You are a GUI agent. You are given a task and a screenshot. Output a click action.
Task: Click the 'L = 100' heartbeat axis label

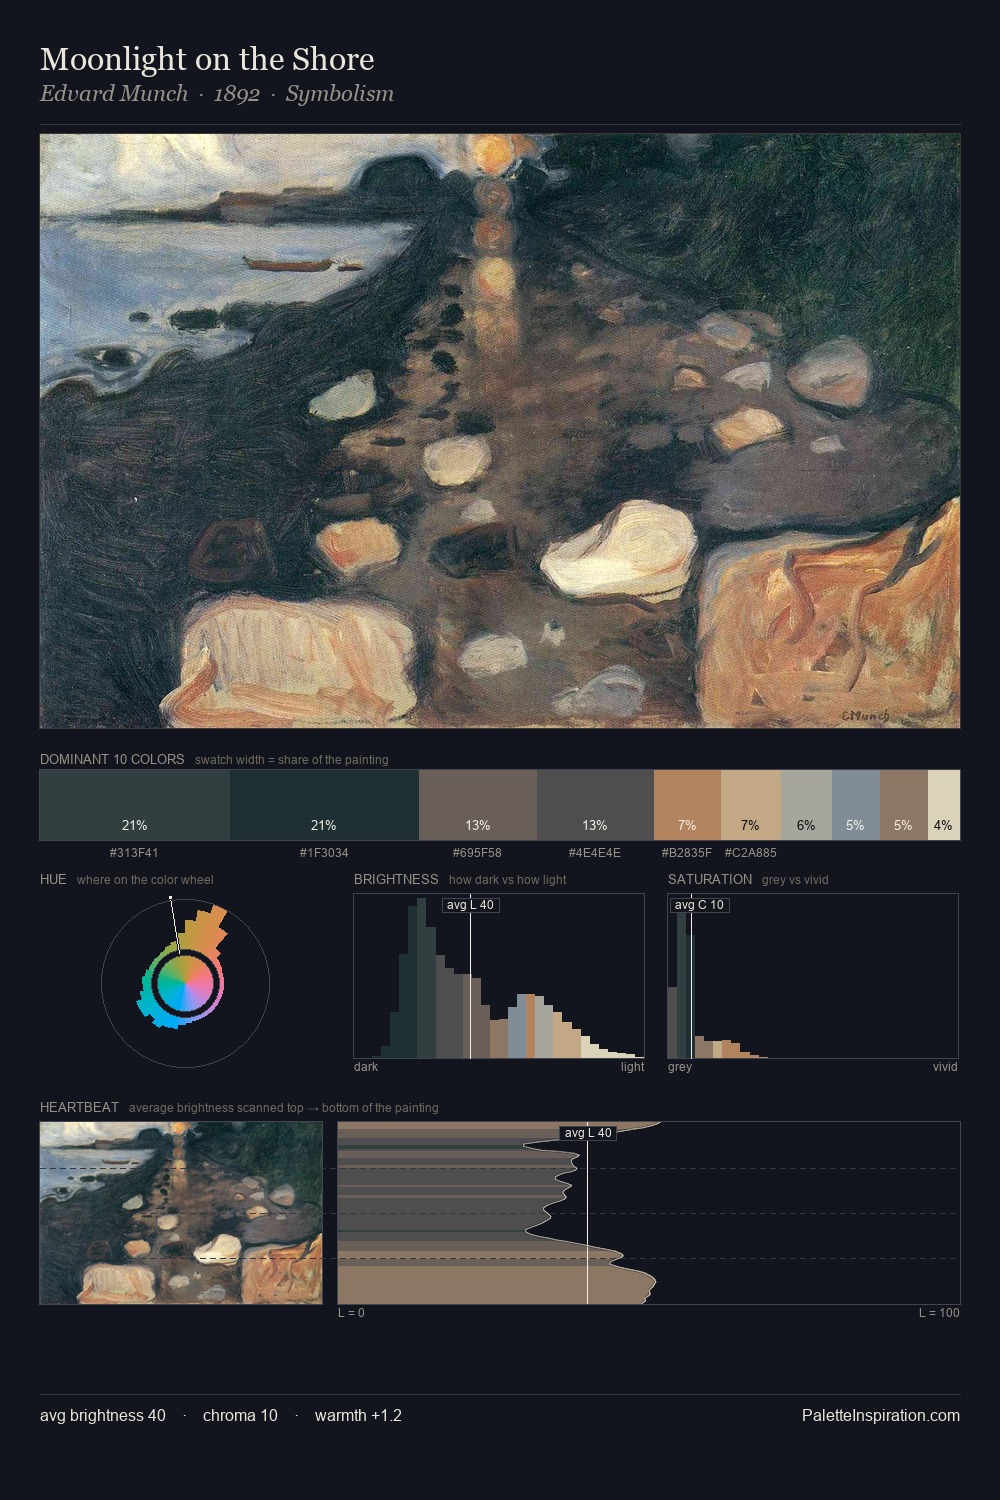939,1313
